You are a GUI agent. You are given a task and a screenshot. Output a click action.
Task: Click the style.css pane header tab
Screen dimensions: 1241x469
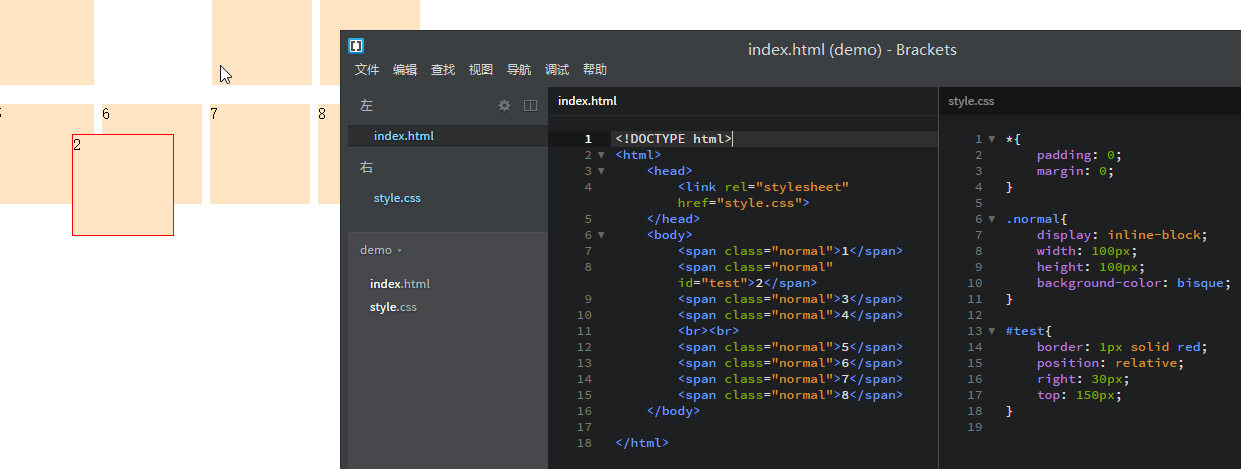(971, 101)
